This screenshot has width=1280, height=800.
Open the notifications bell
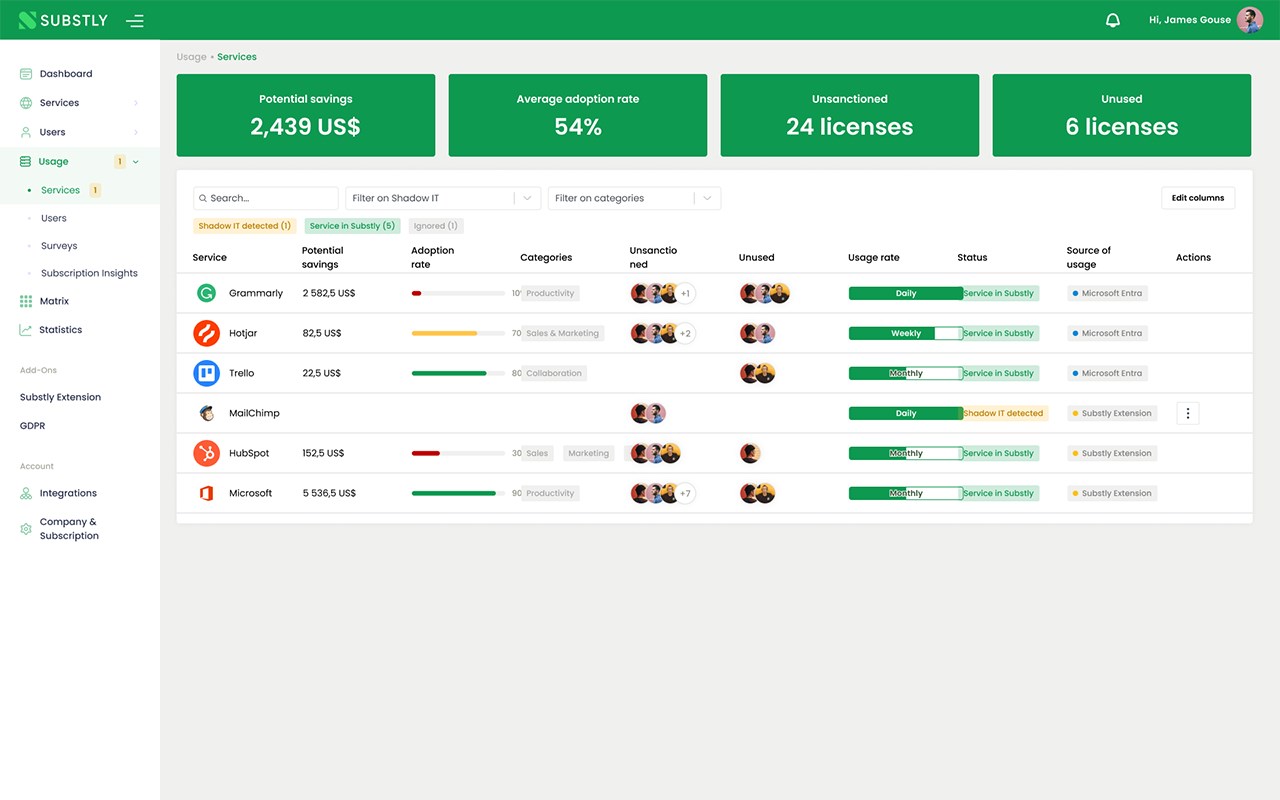1113,20
